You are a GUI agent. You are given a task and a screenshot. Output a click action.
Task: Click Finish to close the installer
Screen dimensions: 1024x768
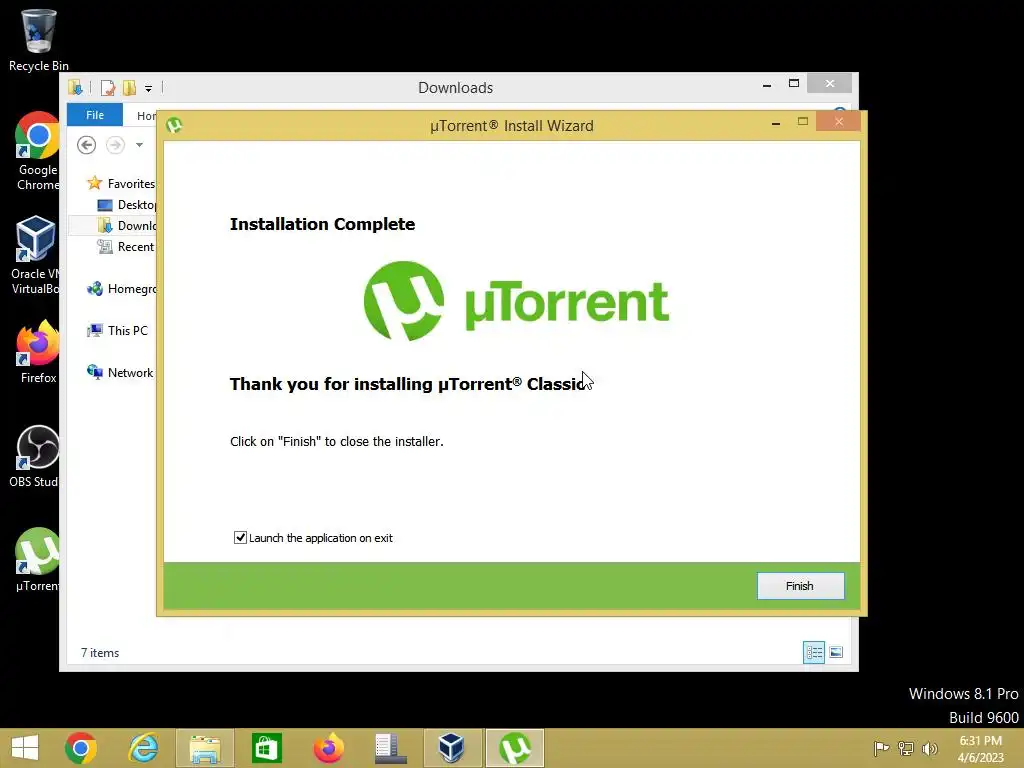coord(800,586)
